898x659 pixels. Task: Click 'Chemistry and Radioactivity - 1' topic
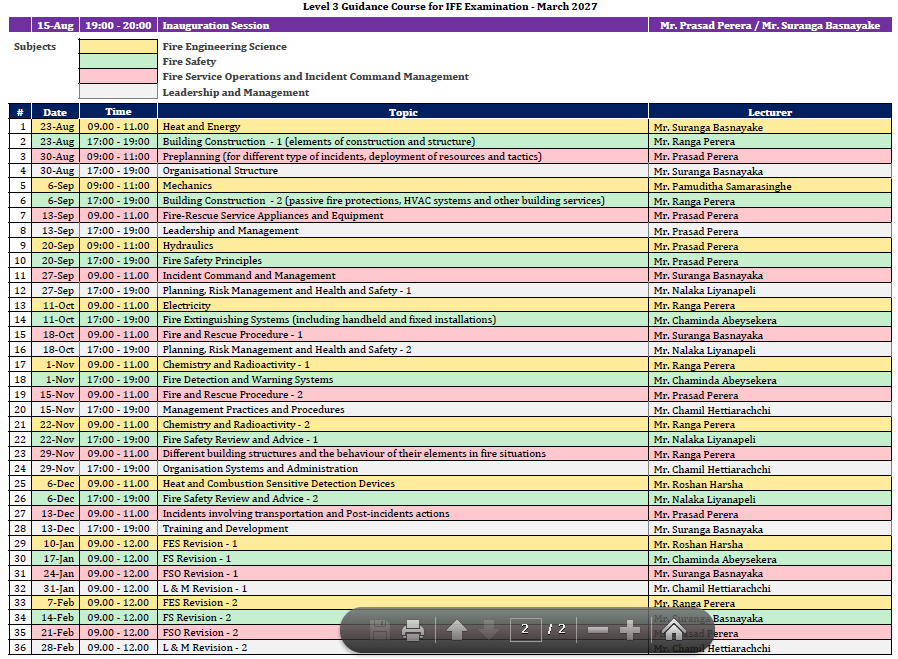(236, 364)
